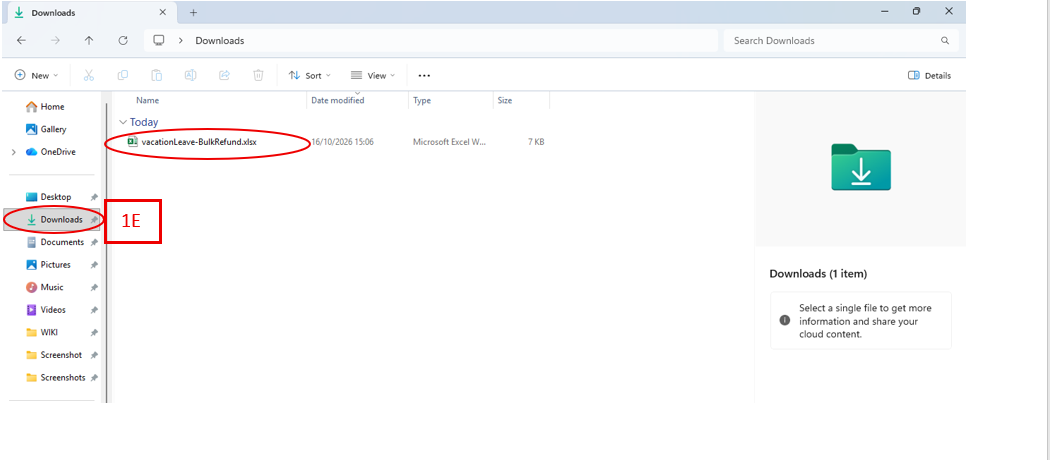Click the Delete trash icon
The width and height of the screenshot is (1050, 460).
[258, 76]
